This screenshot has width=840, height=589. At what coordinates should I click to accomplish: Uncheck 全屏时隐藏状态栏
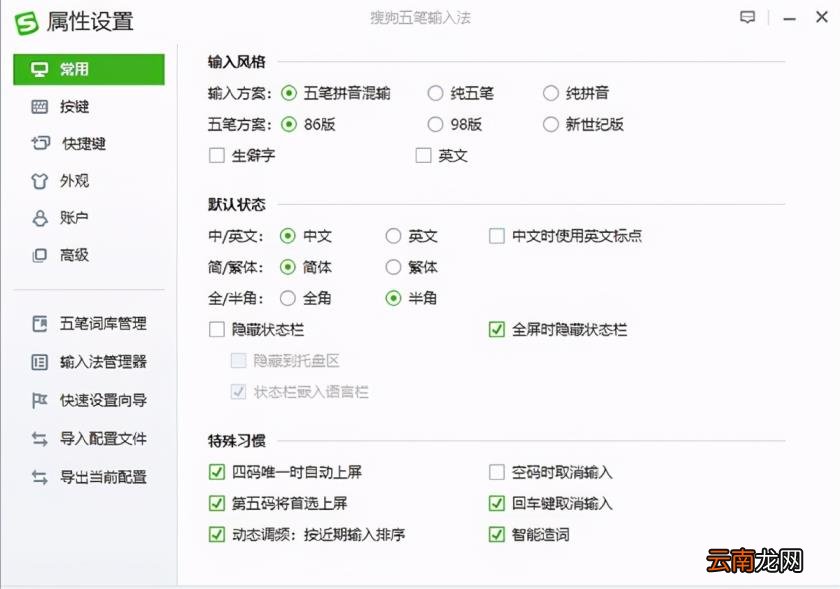pos(497,329)
